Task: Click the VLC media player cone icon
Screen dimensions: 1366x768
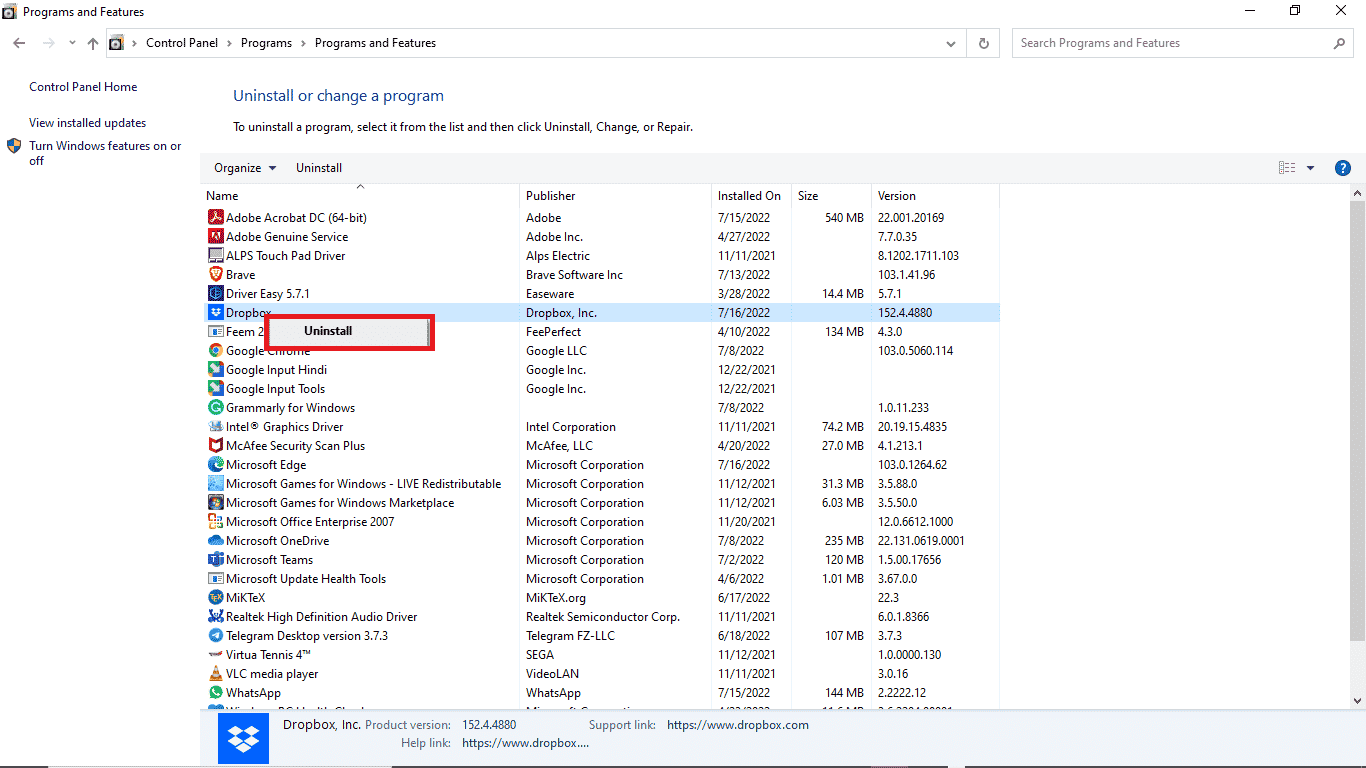Action: coord(215,673)
